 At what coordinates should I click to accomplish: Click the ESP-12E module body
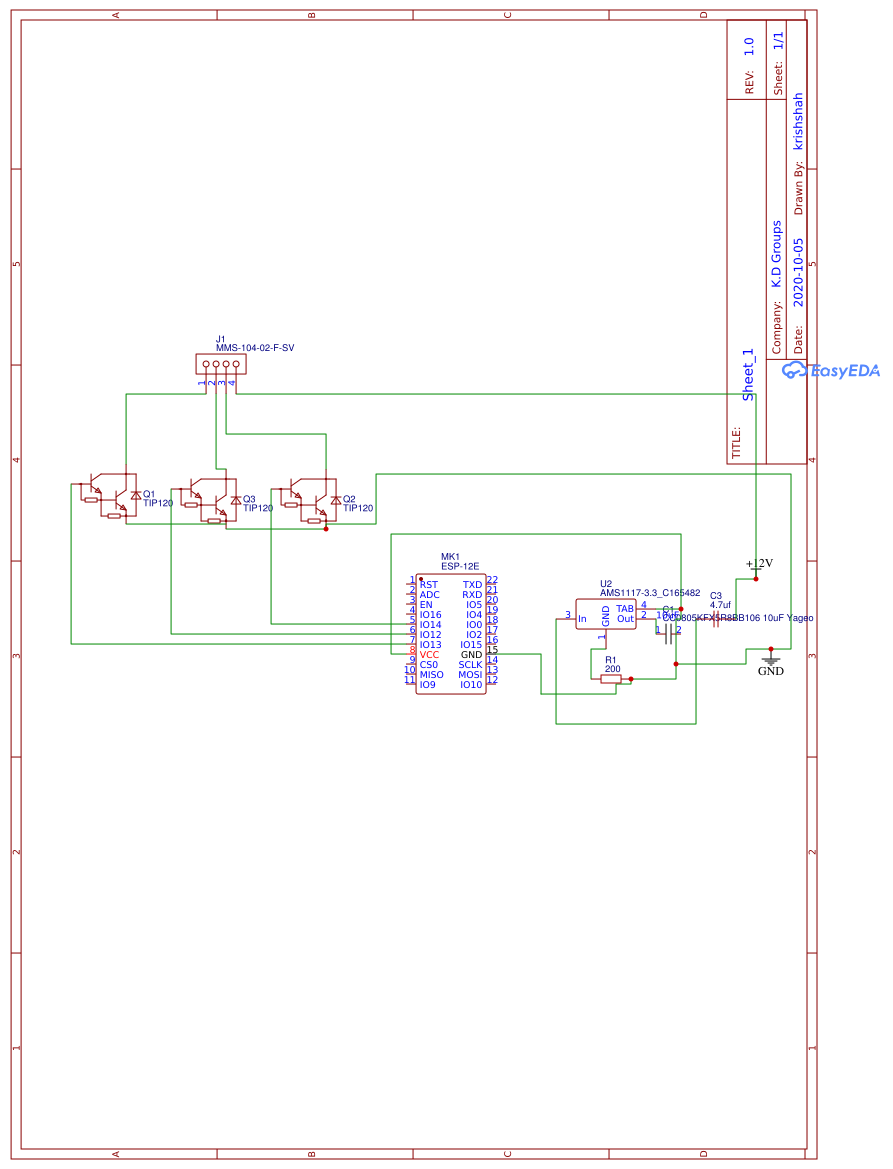pyautogui.click(x=451, y=634)
